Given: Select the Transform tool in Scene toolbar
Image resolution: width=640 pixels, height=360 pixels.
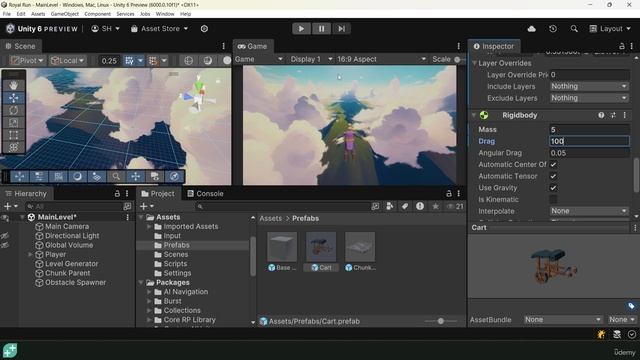Looking at the screenshot, I should click(13, 147).
